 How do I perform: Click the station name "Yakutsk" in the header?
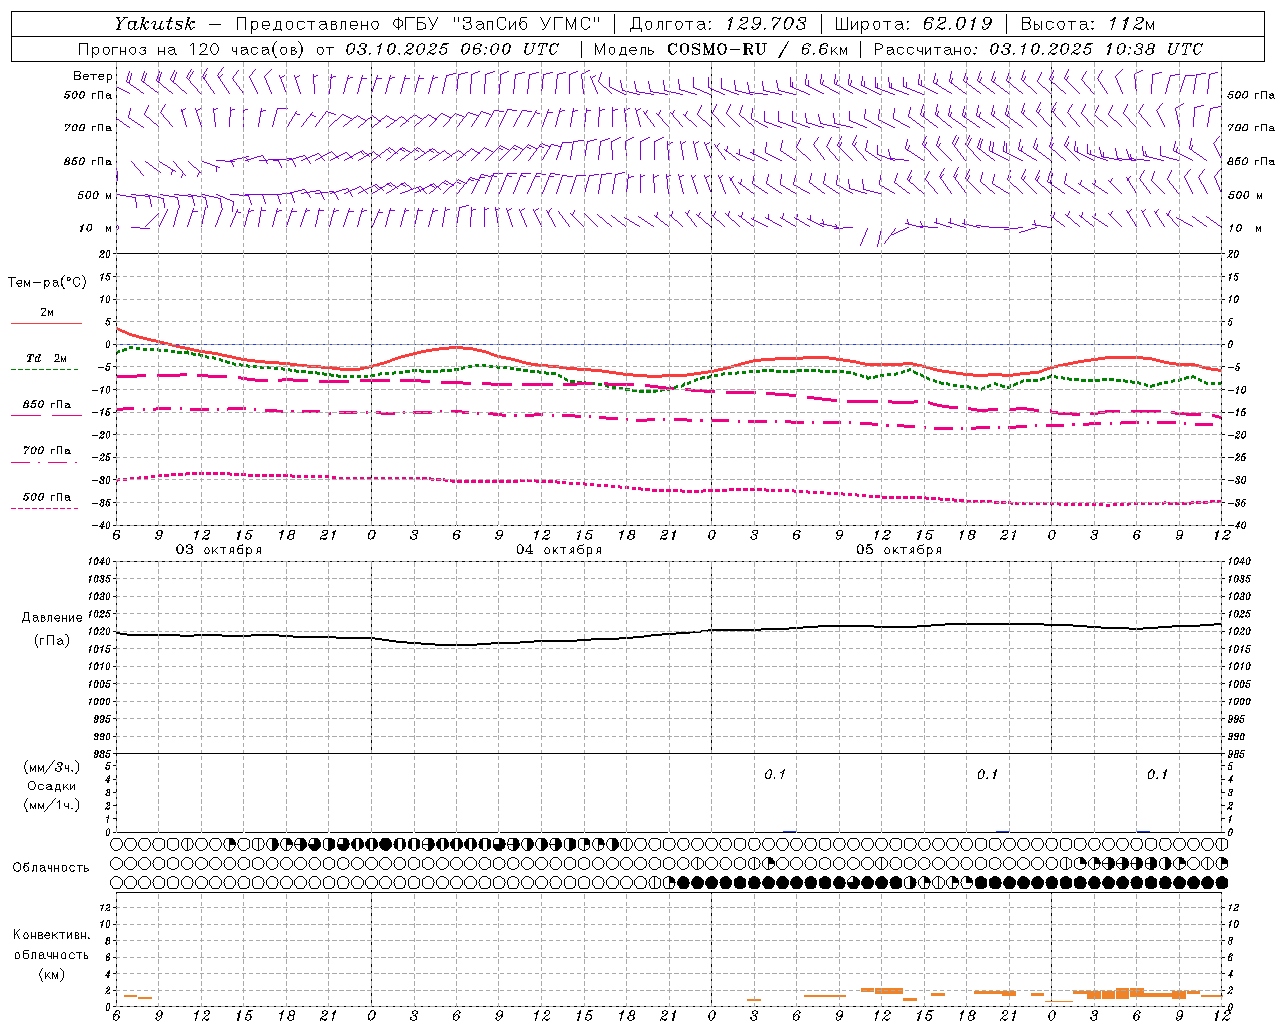(x=154, y=23)
